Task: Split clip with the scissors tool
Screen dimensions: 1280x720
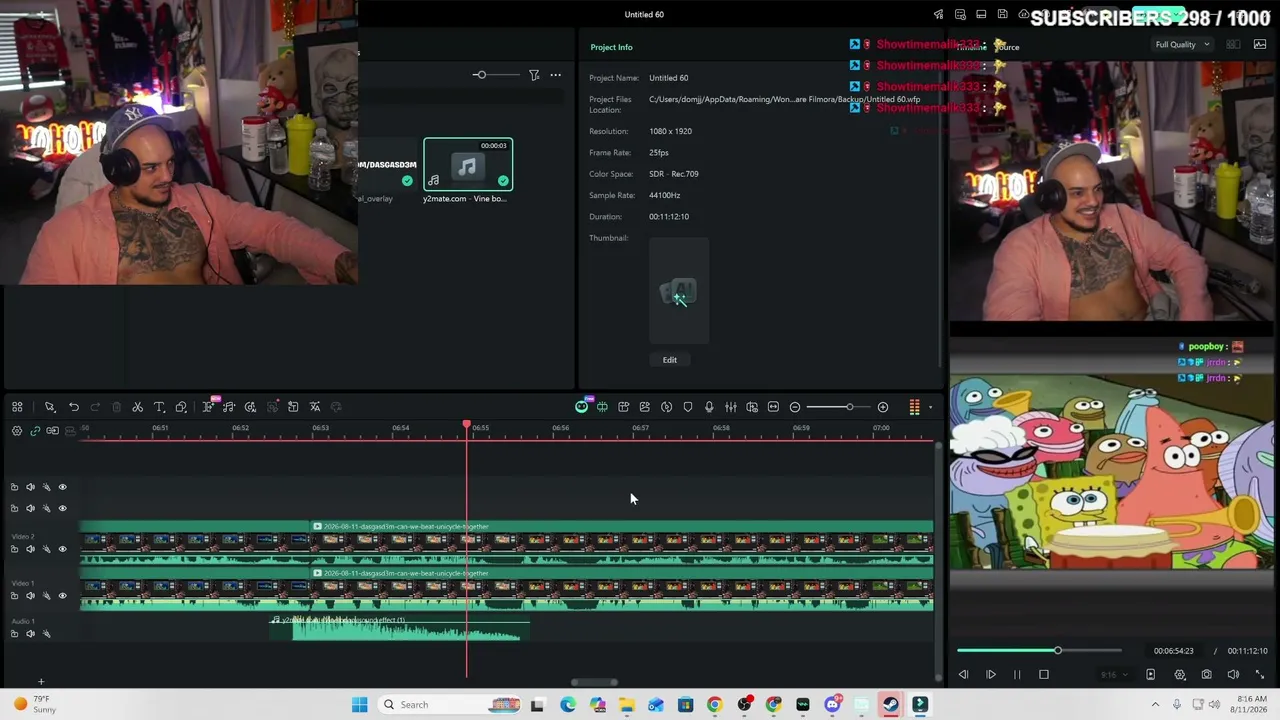Action: (x=138, y=407)
